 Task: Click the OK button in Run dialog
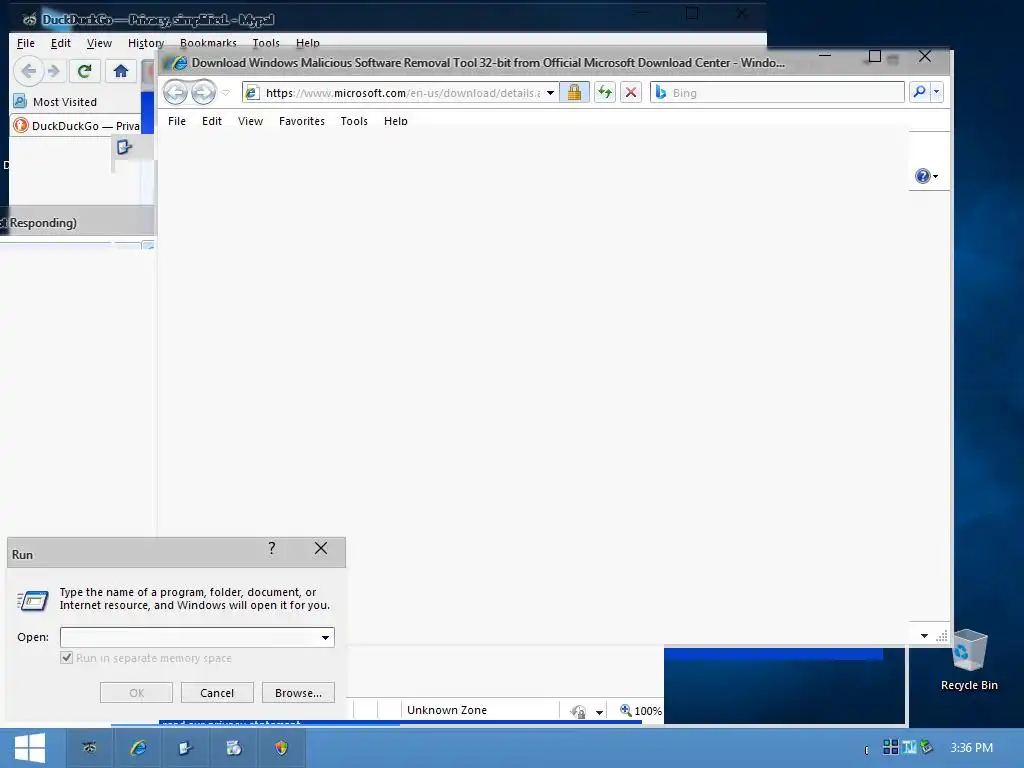(x=136, y=692)
